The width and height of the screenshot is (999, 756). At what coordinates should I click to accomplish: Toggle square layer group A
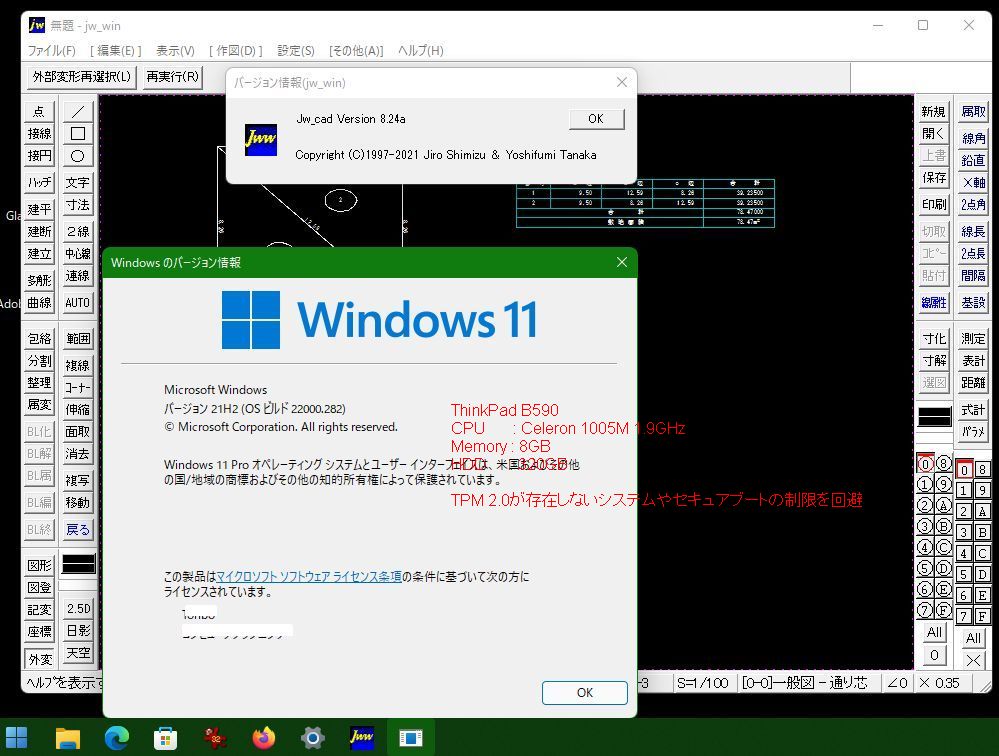pos(982,511)
